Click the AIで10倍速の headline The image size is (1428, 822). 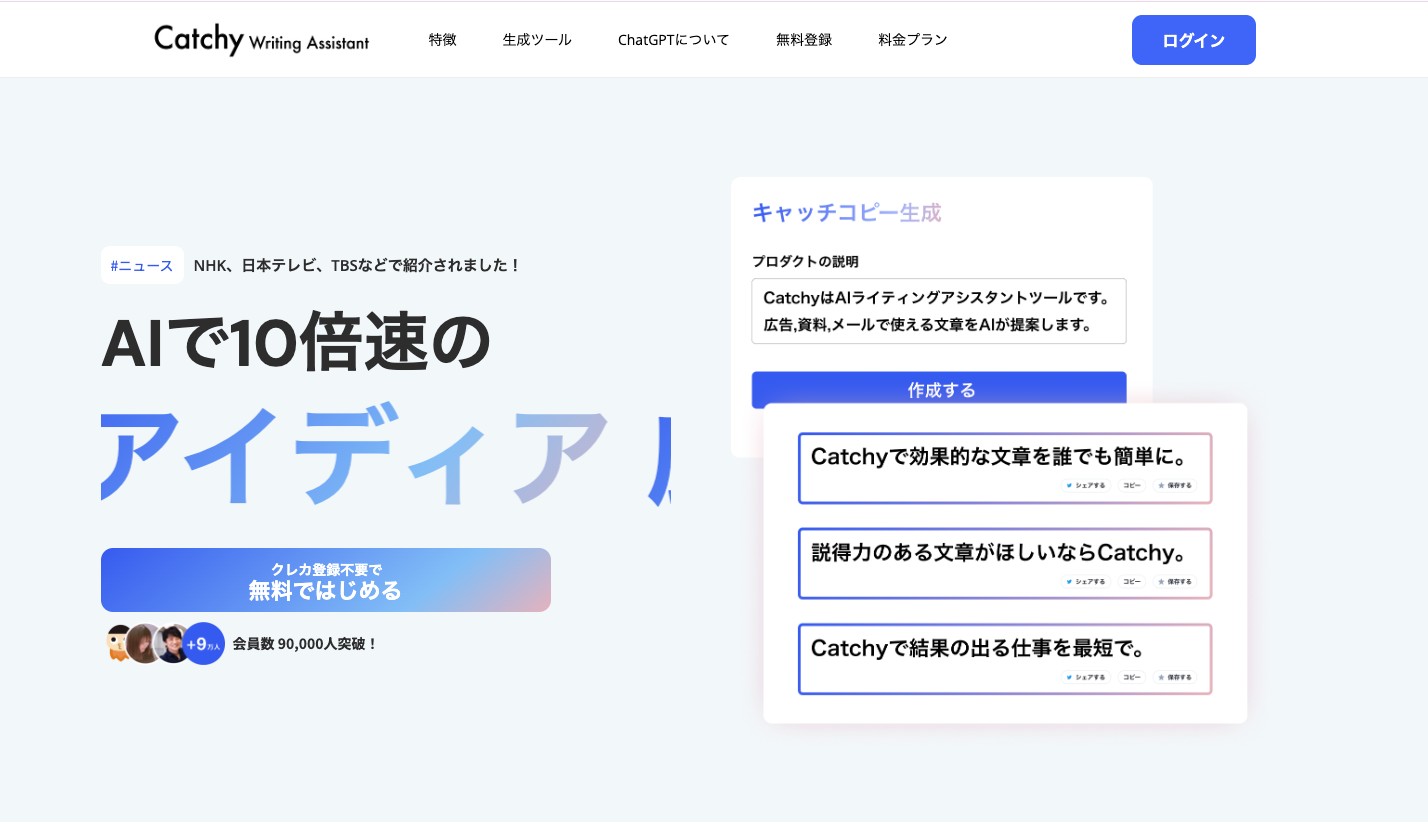tap(296, 342)
